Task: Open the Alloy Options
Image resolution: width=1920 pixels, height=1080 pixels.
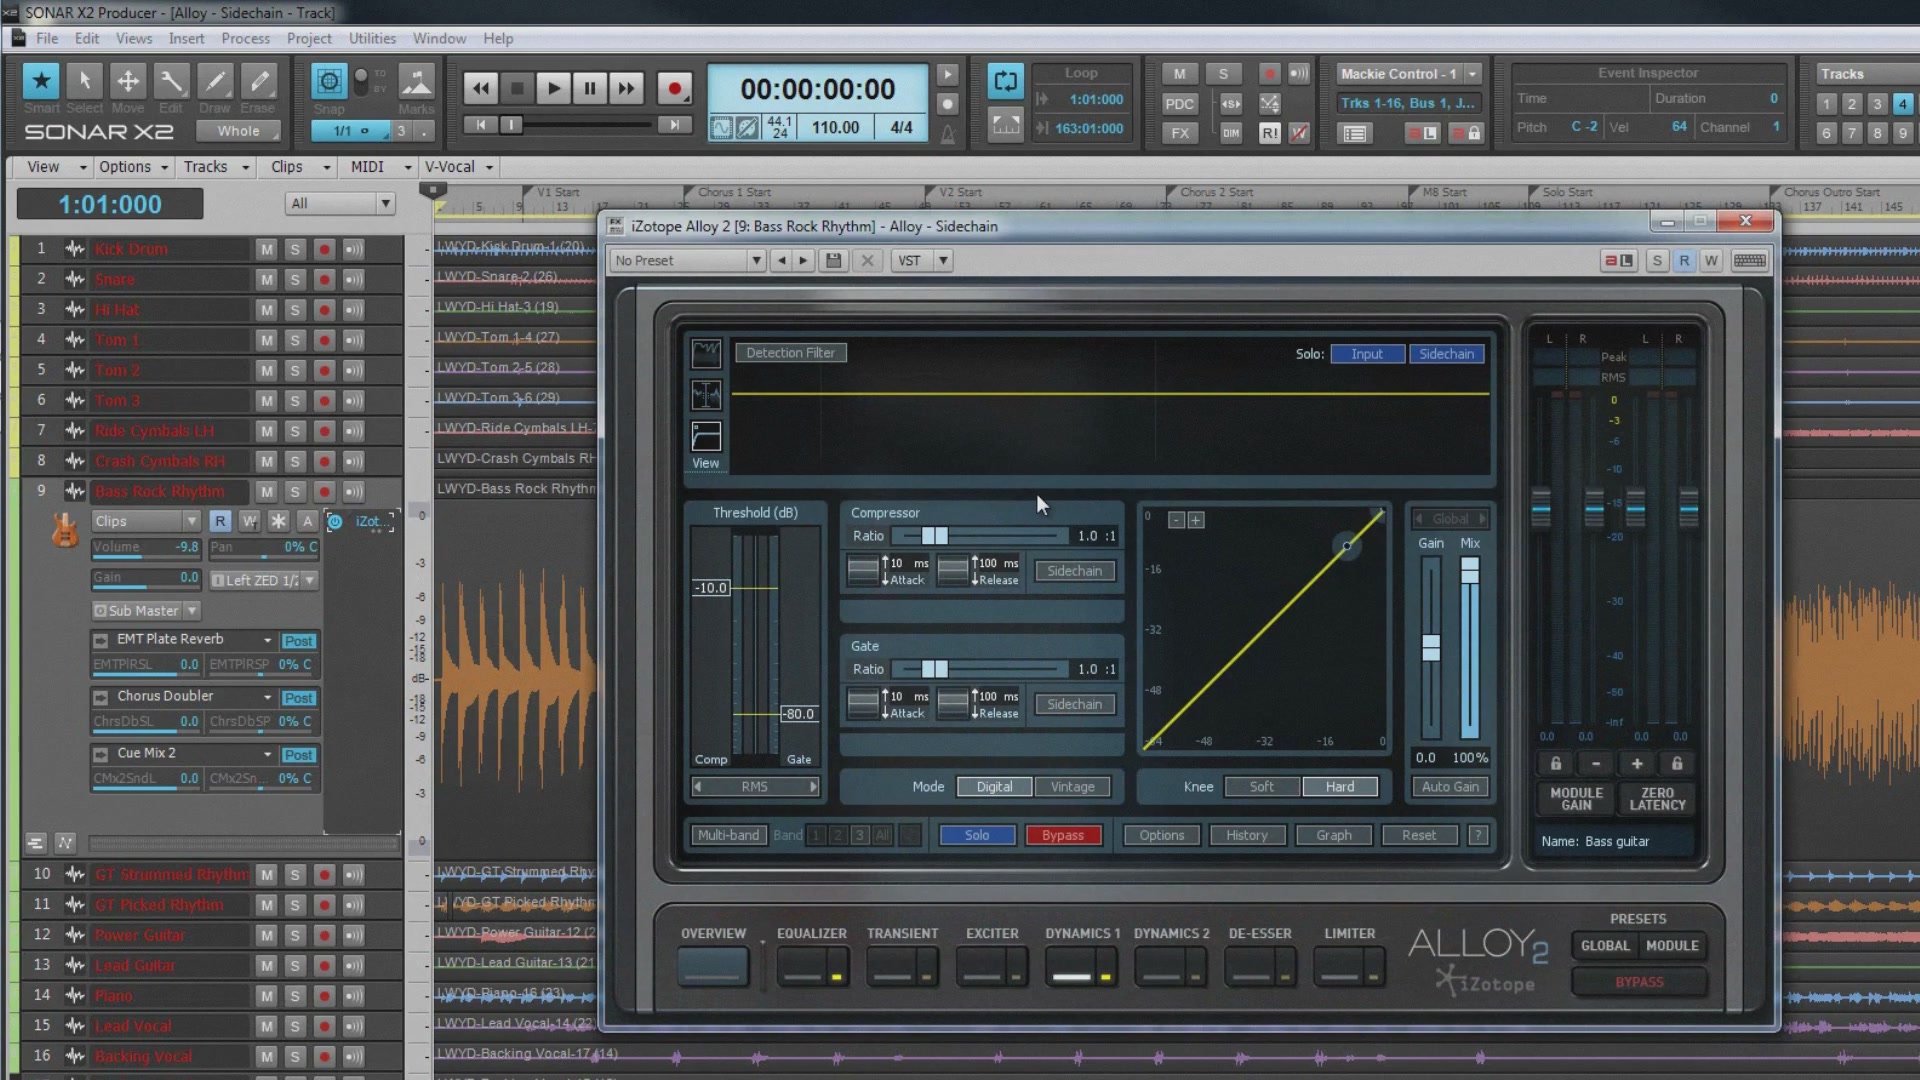Action: tap(1162, 835)
